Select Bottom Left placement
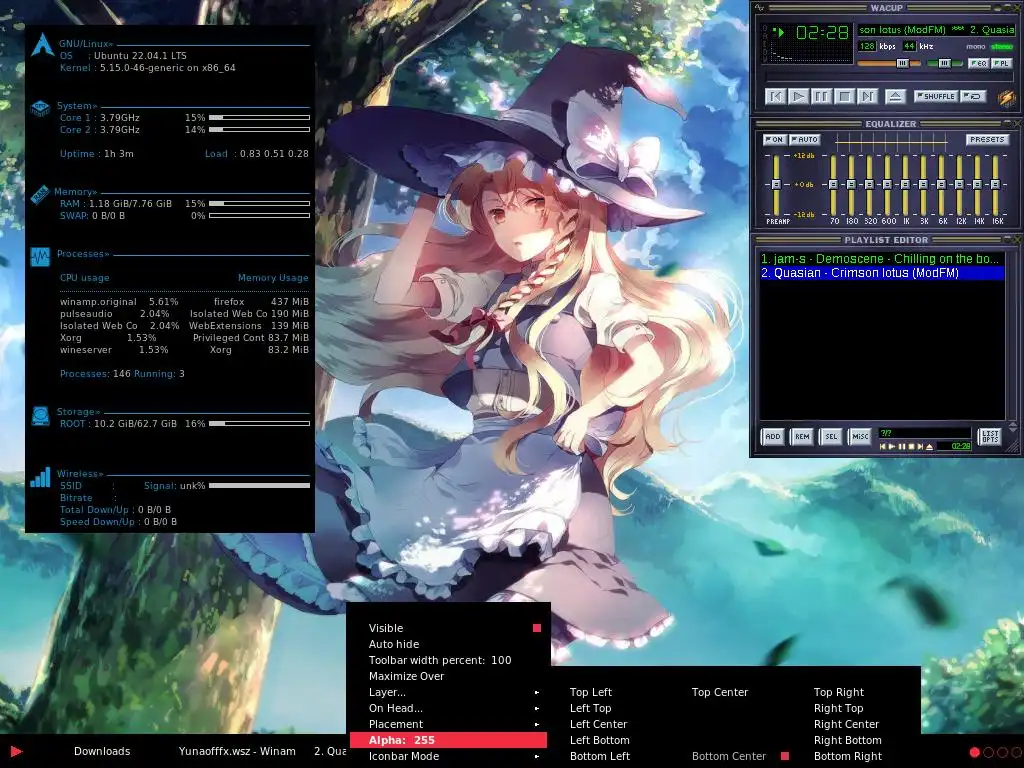The width and height of the screenshot is (1024, 768). pyautogui.click(x=600, y=756)
